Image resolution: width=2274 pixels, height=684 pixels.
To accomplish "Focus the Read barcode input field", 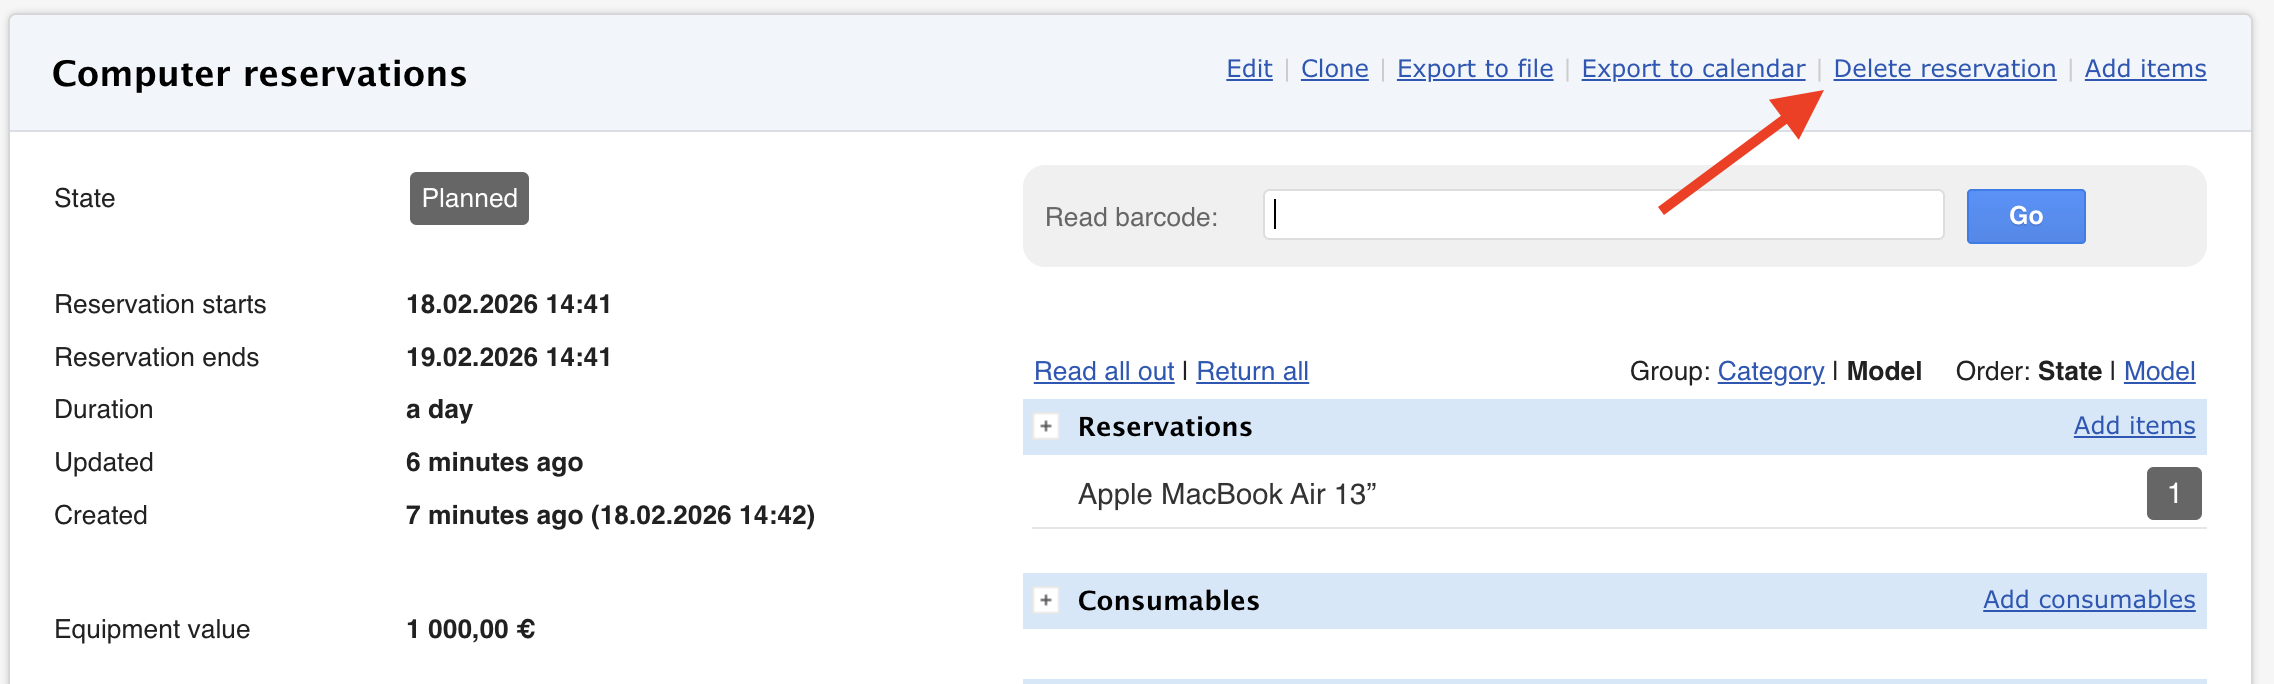I will [x=1603, y=215].
